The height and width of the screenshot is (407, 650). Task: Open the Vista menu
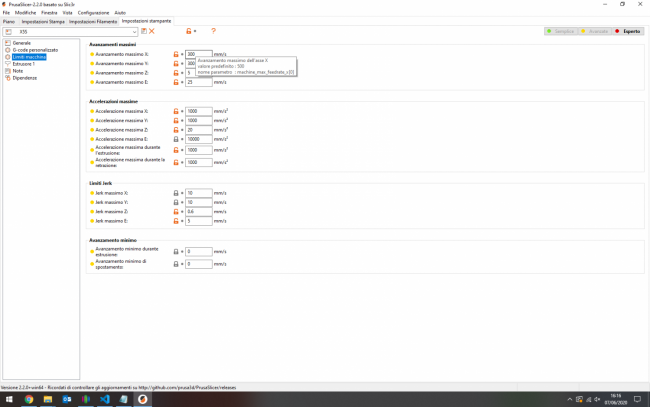point(67,13)
